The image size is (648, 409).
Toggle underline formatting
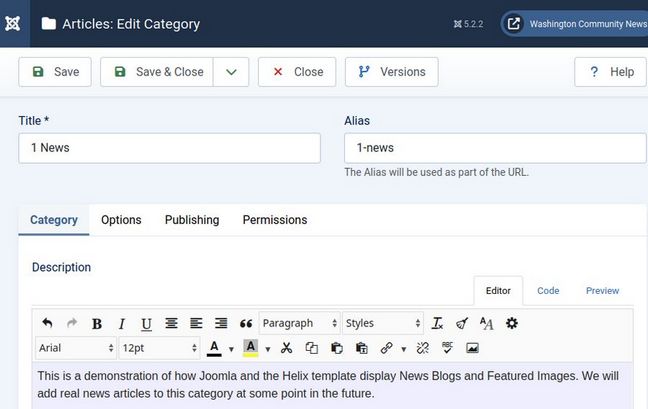tap(146, 323)
